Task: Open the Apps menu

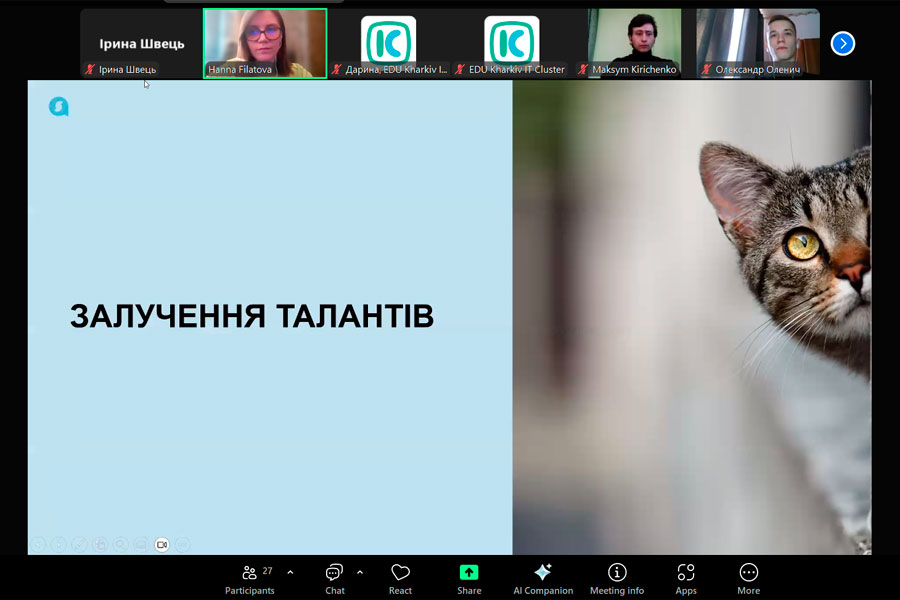Action: point(686,579)
